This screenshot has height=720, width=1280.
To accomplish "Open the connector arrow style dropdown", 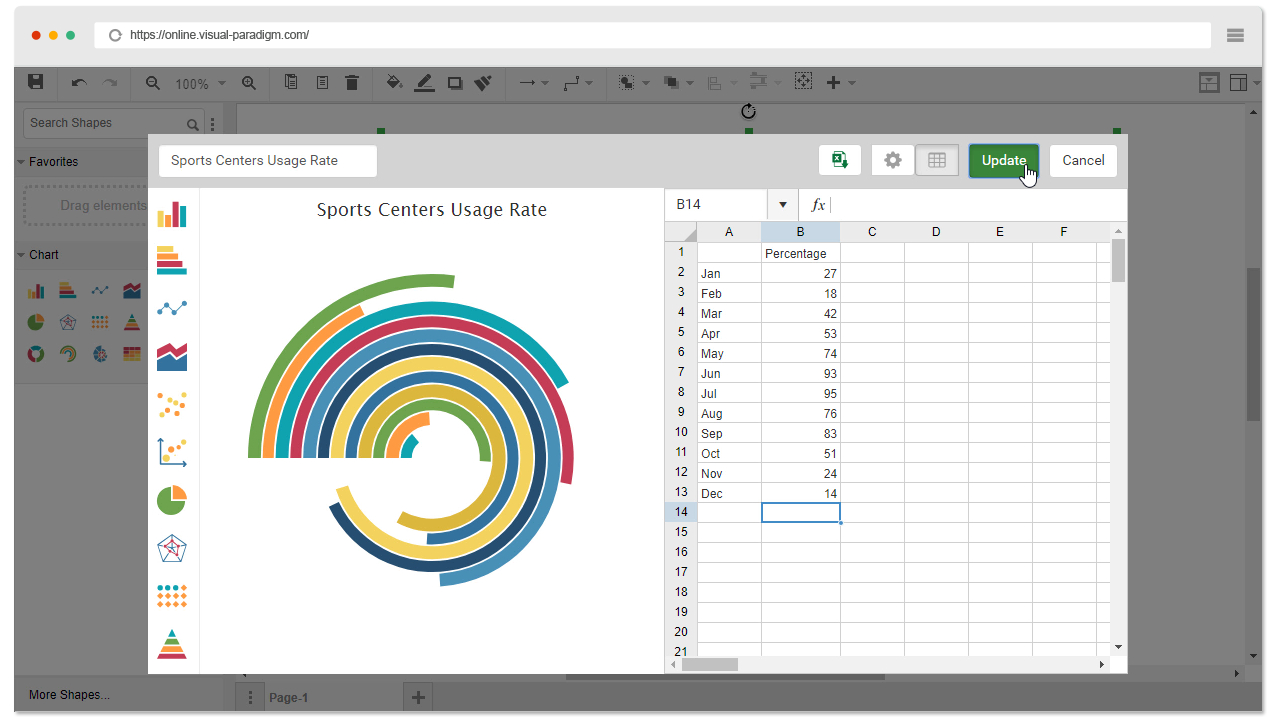I will 534,83.
